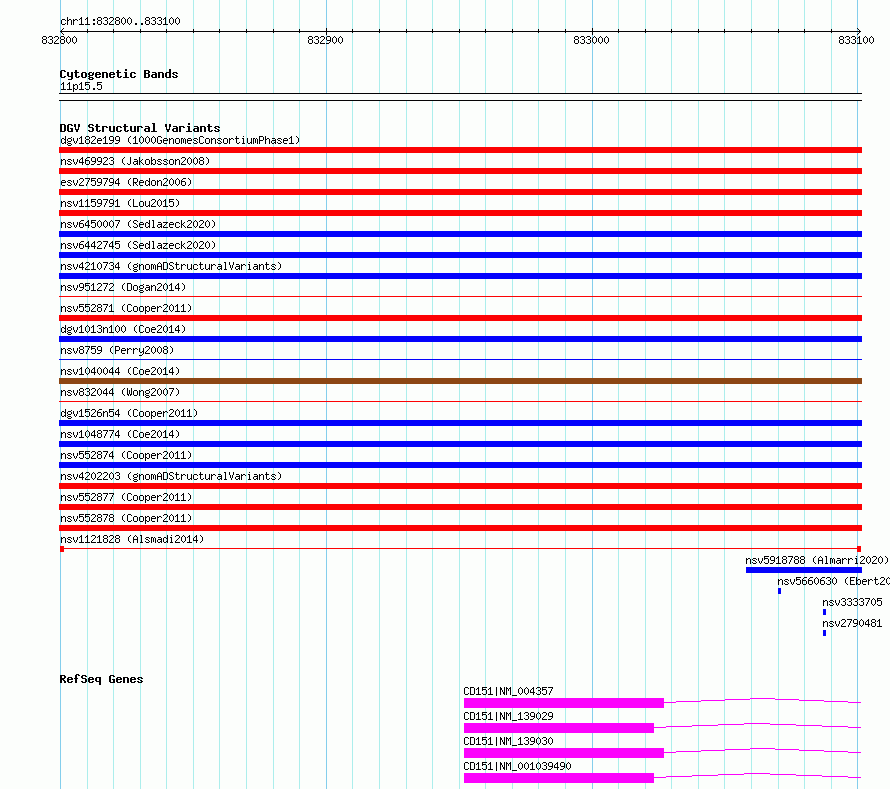Open the esv2759794 (Redon2006) variant label

126,182
